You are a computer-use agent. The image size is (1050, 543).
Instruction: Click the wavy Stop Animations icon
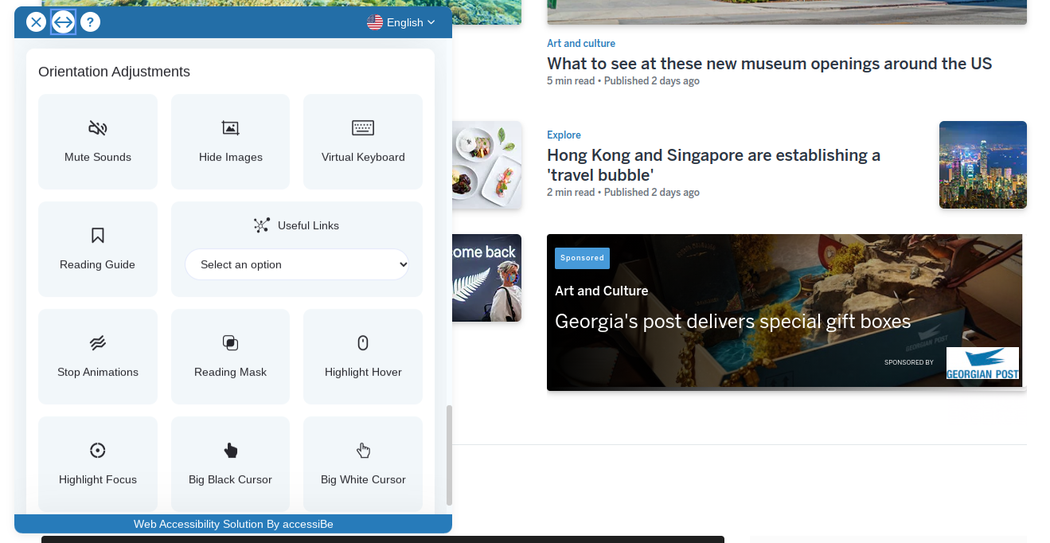pyautogui.click(x=98, y=343)
